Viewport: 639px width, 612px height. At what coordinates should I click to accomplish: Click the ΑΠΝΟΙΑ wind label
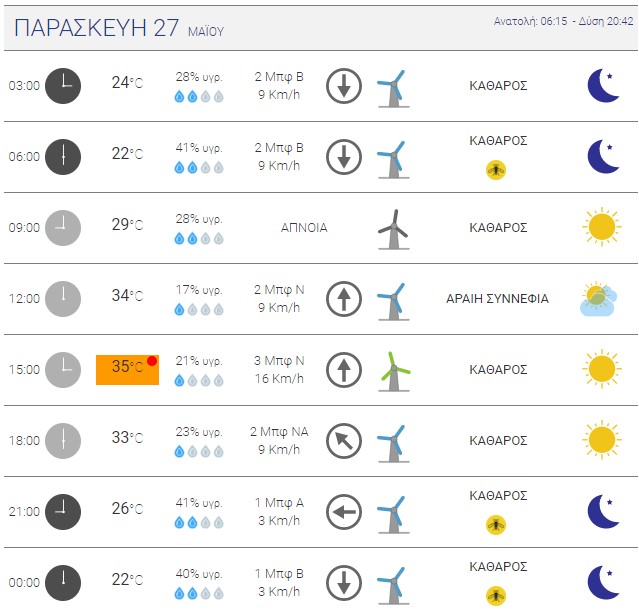(x=304, y=228)
